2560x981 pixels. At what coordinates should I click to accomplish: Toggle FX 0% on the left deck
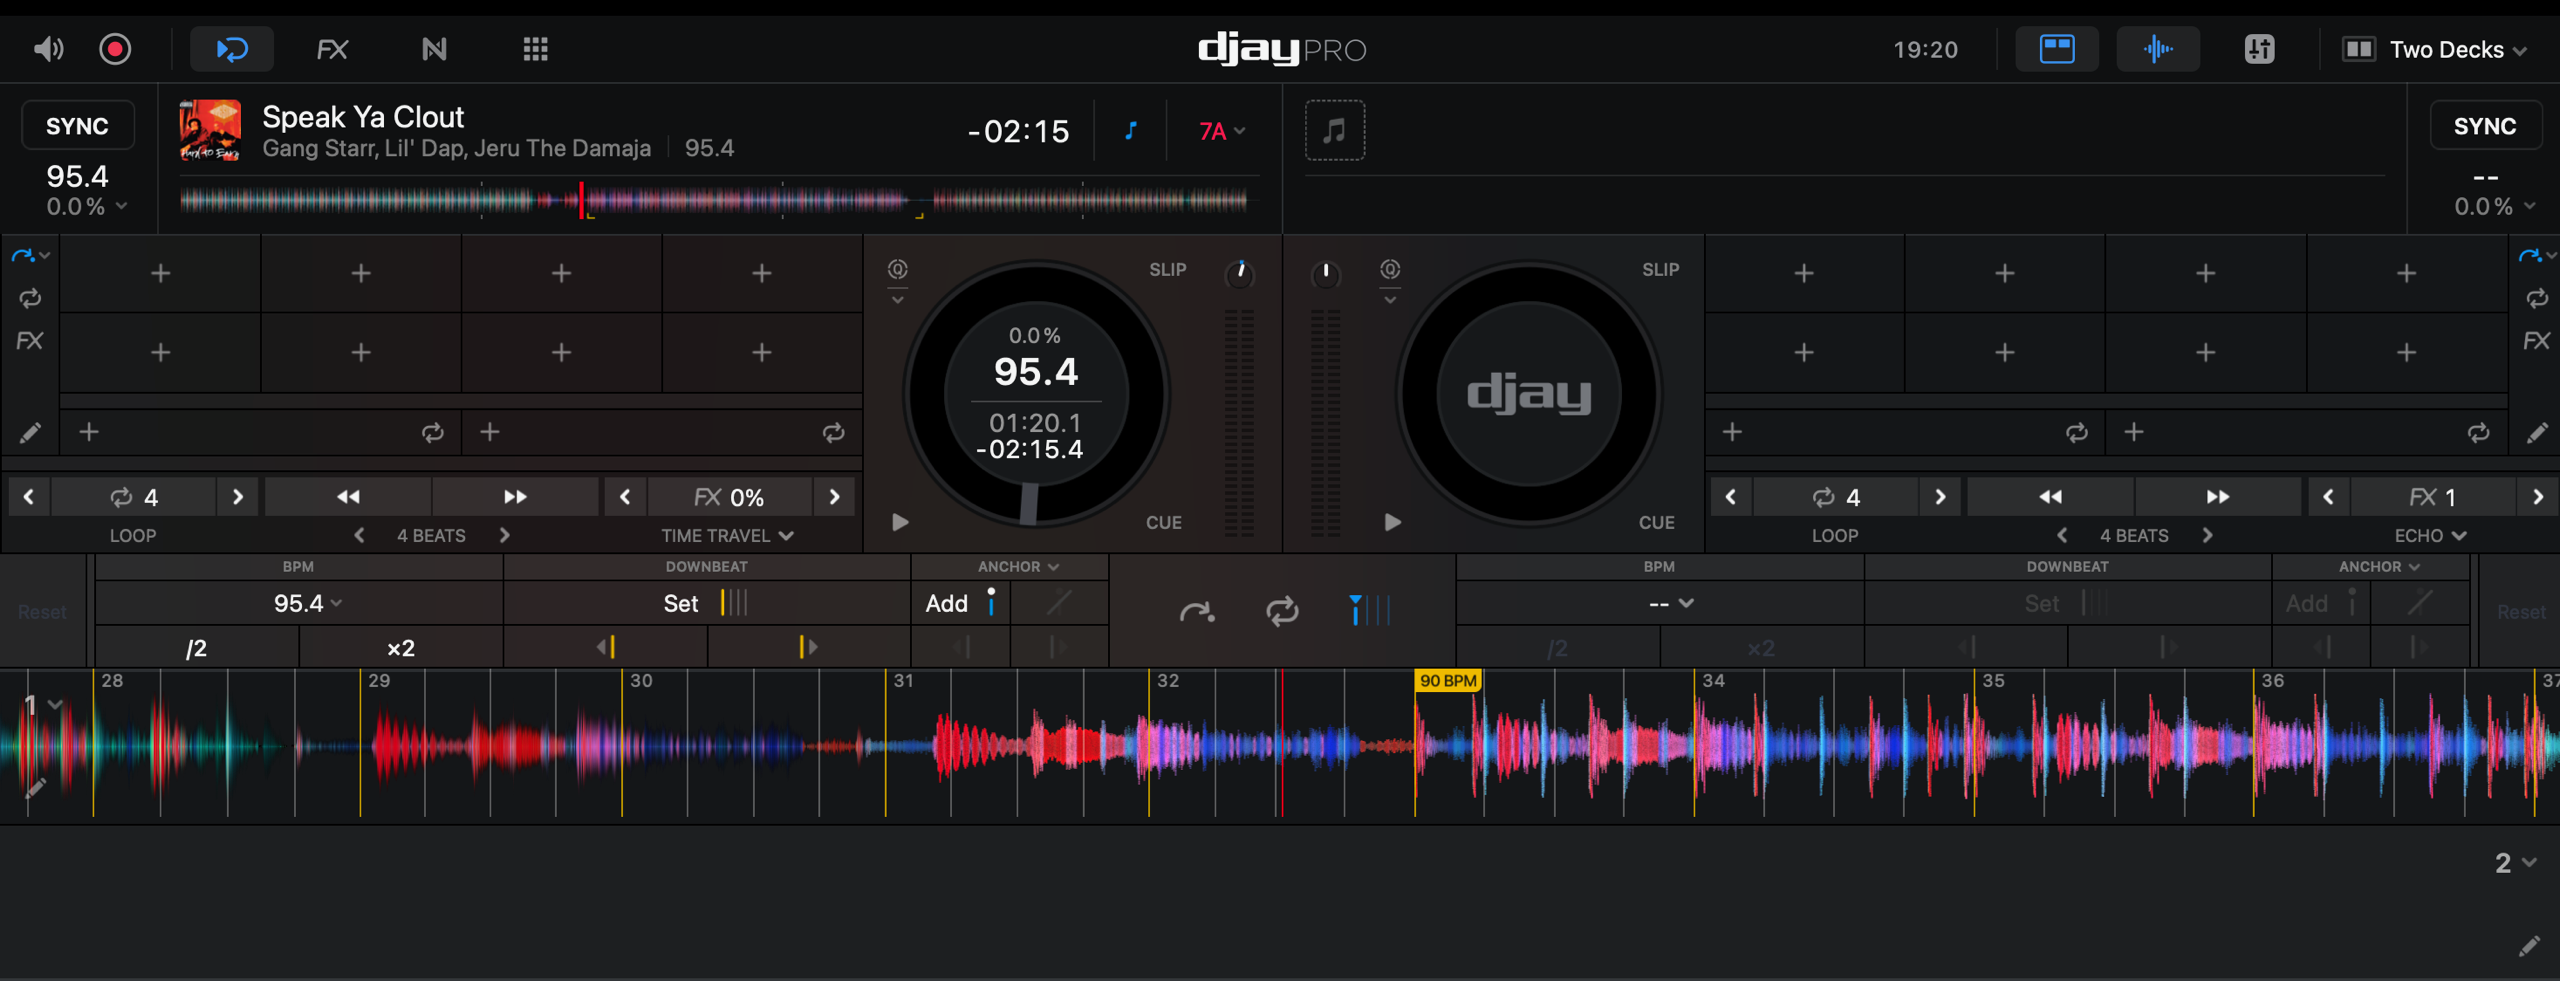[x=729, y=497]
